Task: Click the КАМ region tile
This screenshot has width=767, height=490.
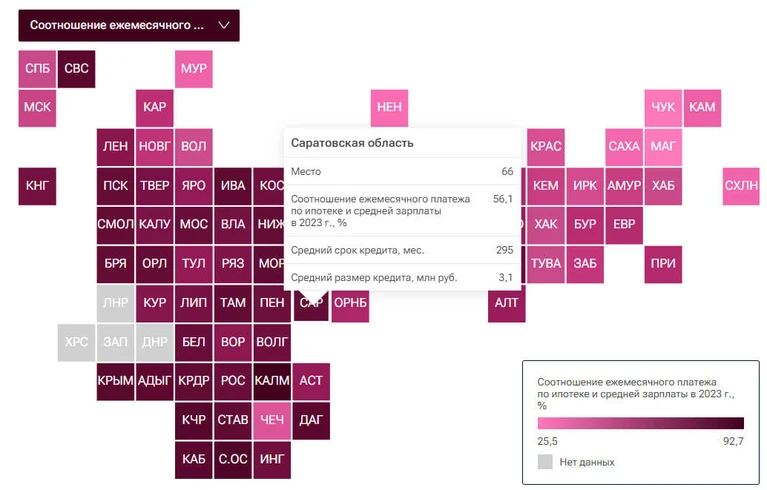Action: 702,108
